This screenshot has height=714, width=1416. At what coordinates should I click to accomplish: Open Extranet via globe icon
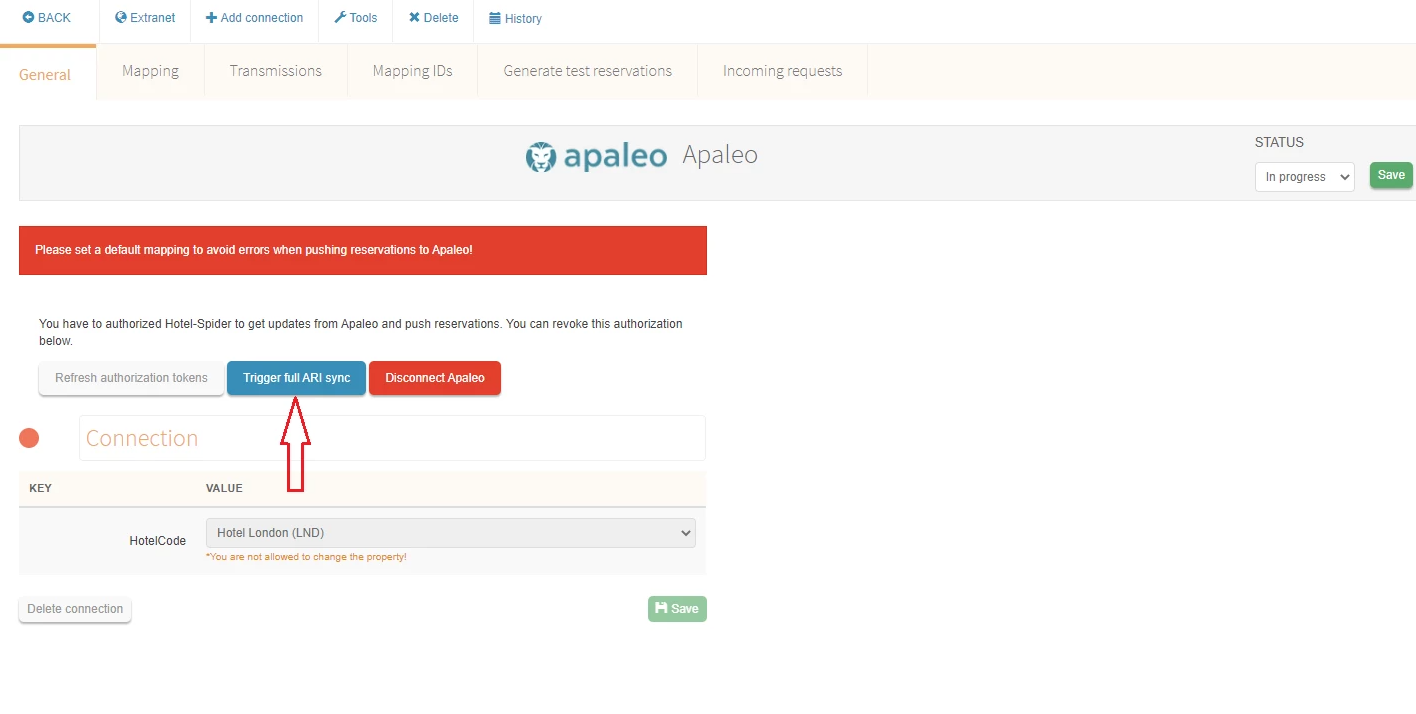[121, 18]
